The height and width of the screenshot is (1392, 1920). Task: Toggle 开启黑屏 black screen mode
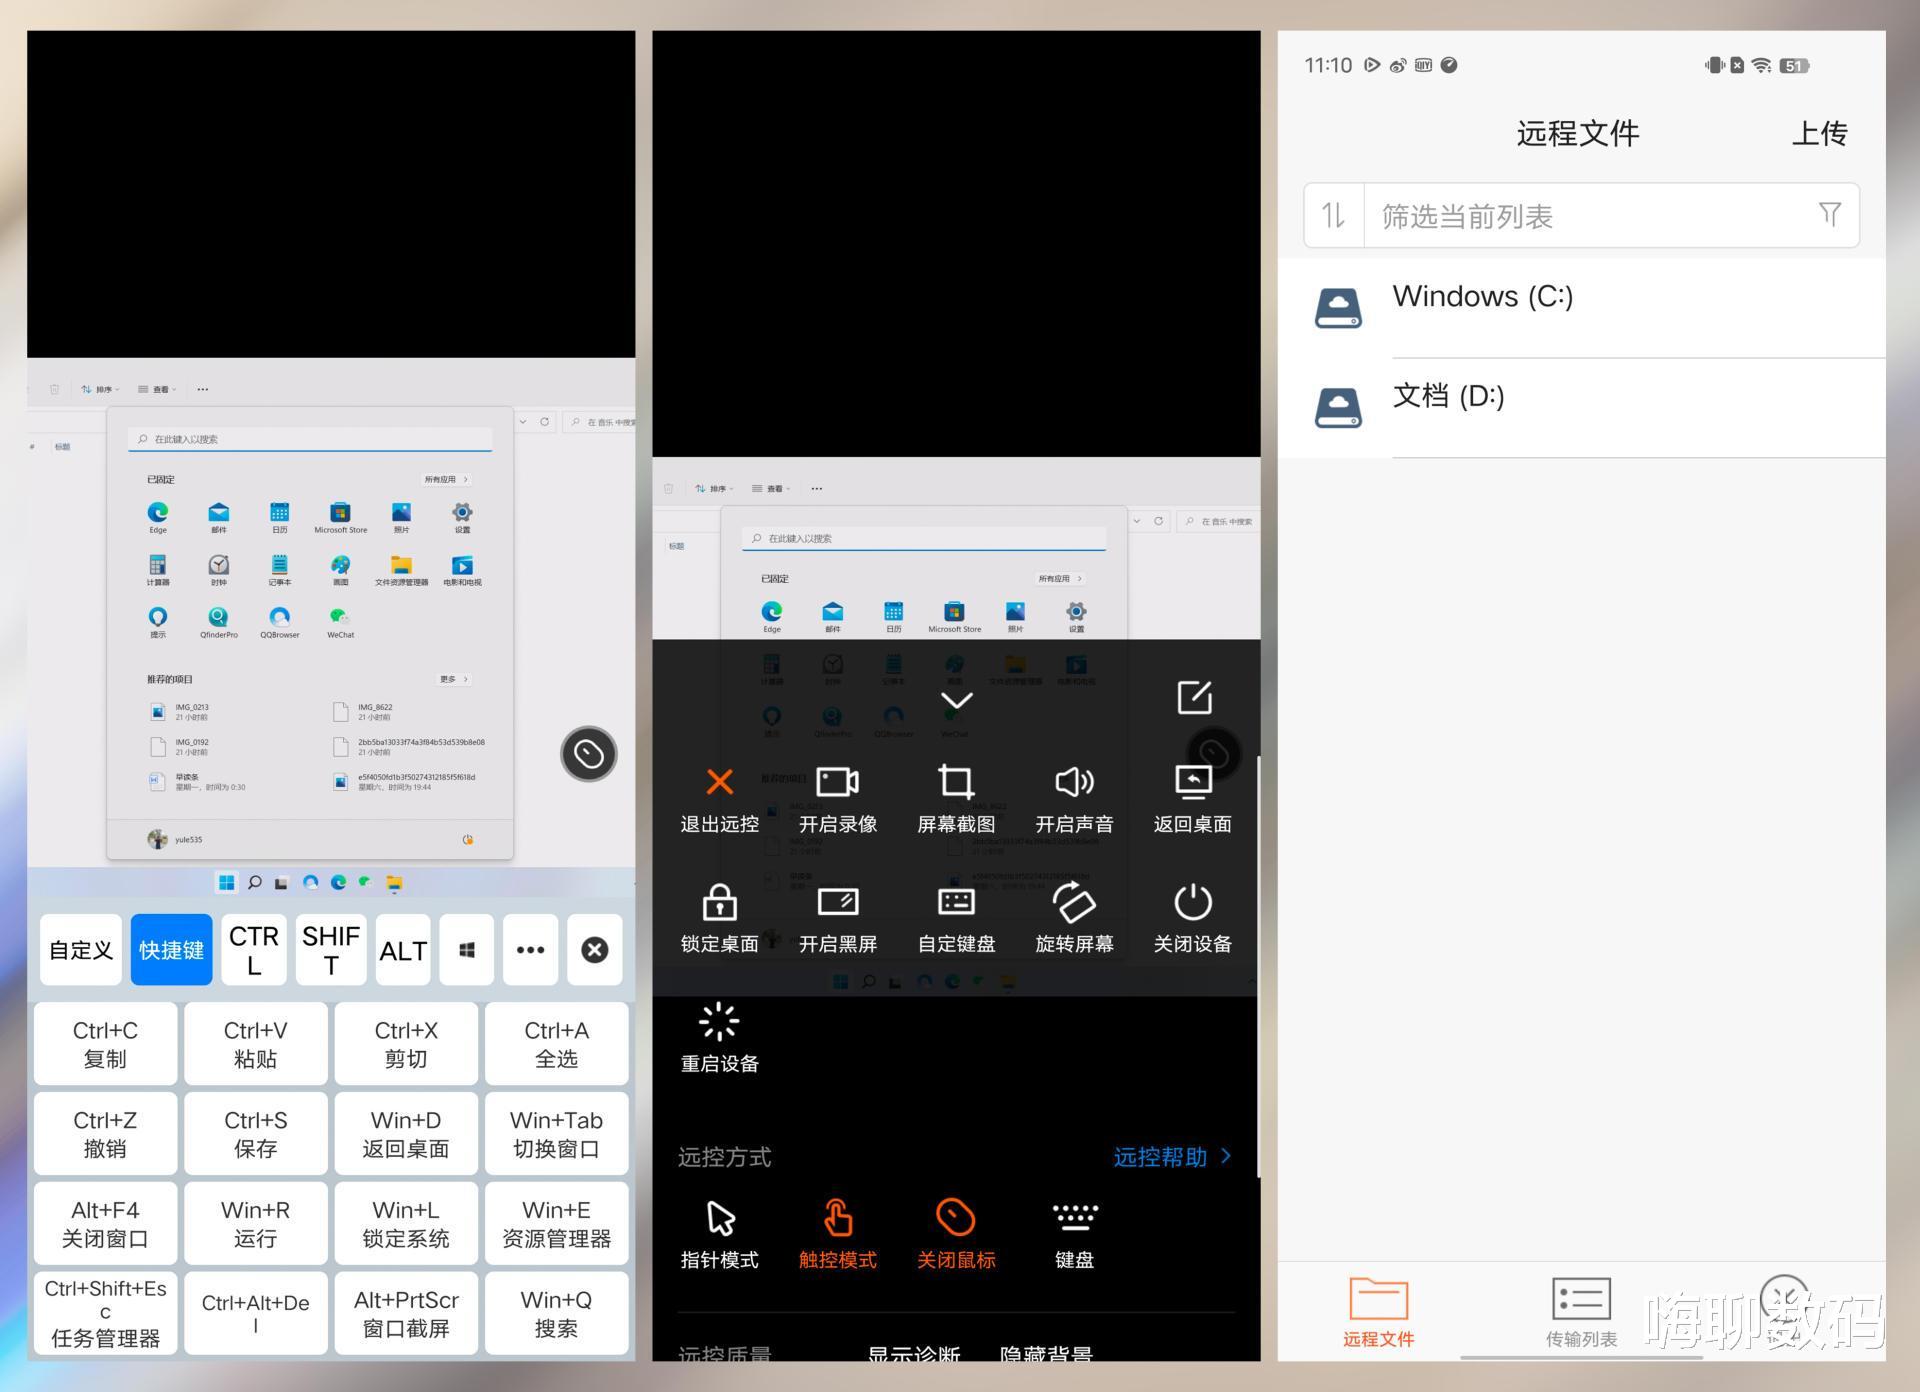(x=837, y=902)
